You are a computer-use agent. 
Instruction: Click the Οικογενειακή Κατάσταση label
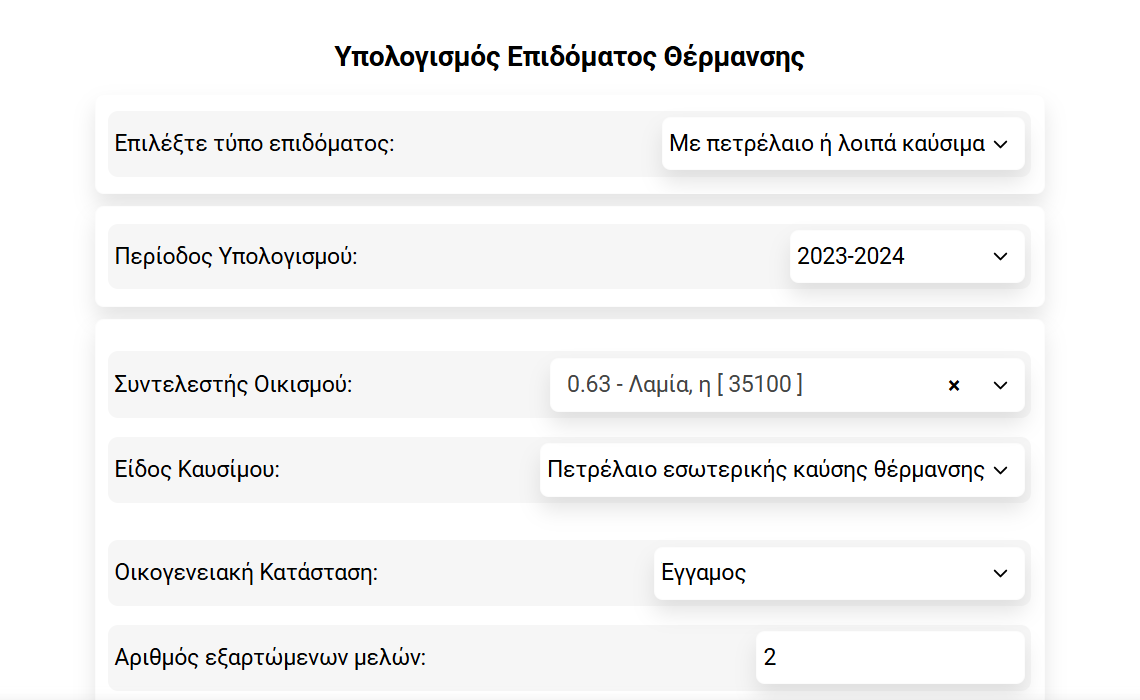coord(247,573)
